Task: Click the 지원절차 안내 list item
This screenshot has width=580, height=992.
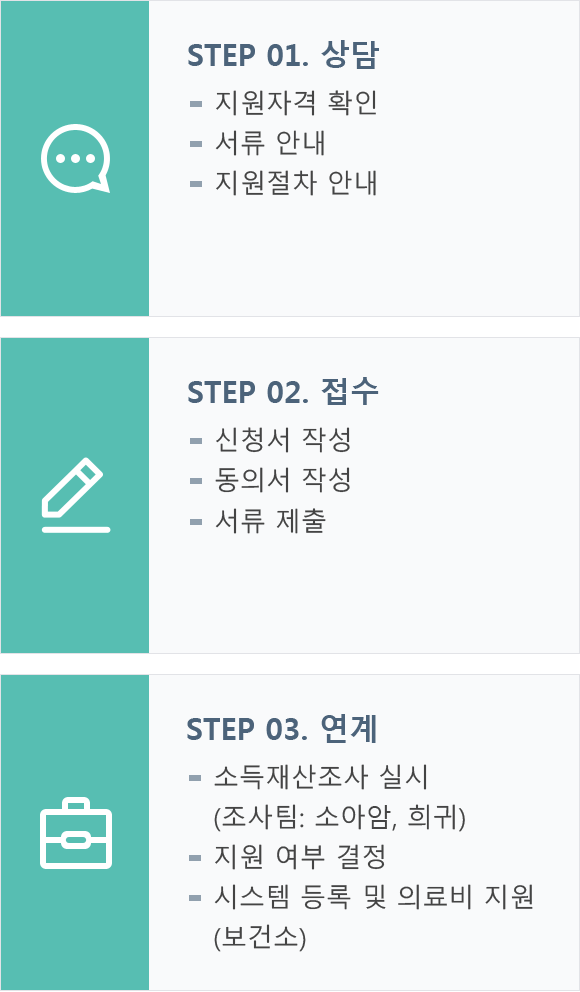Action: (x=296, y=183)
